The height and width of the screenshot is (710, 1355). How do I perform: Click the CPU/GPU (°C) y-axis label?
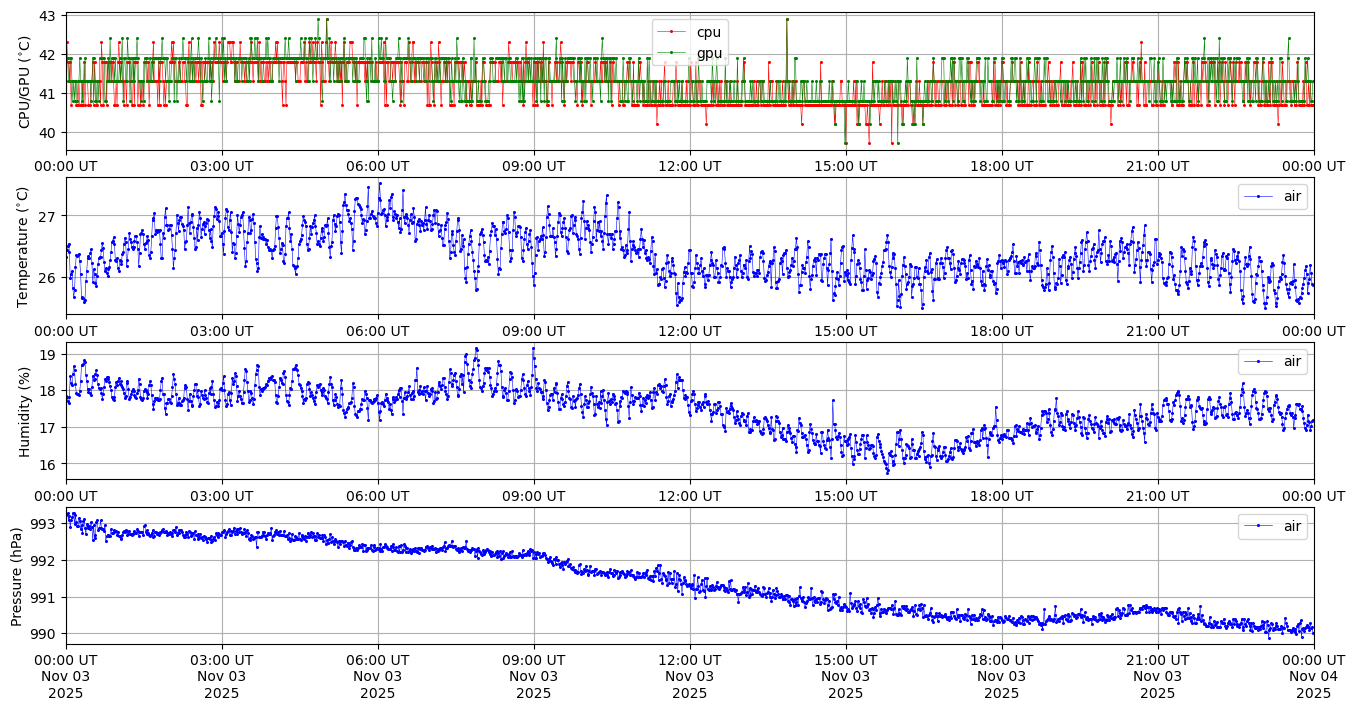point(25,82)
